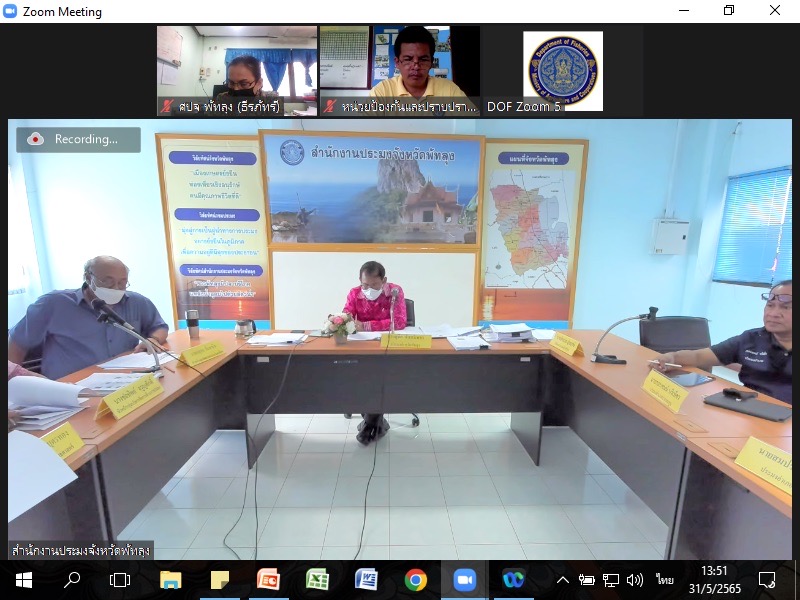Image resolution: width=800 pixels, height=600 pixels.
Task: Switch to Word in the taskbar
Action: coord(366,579)
